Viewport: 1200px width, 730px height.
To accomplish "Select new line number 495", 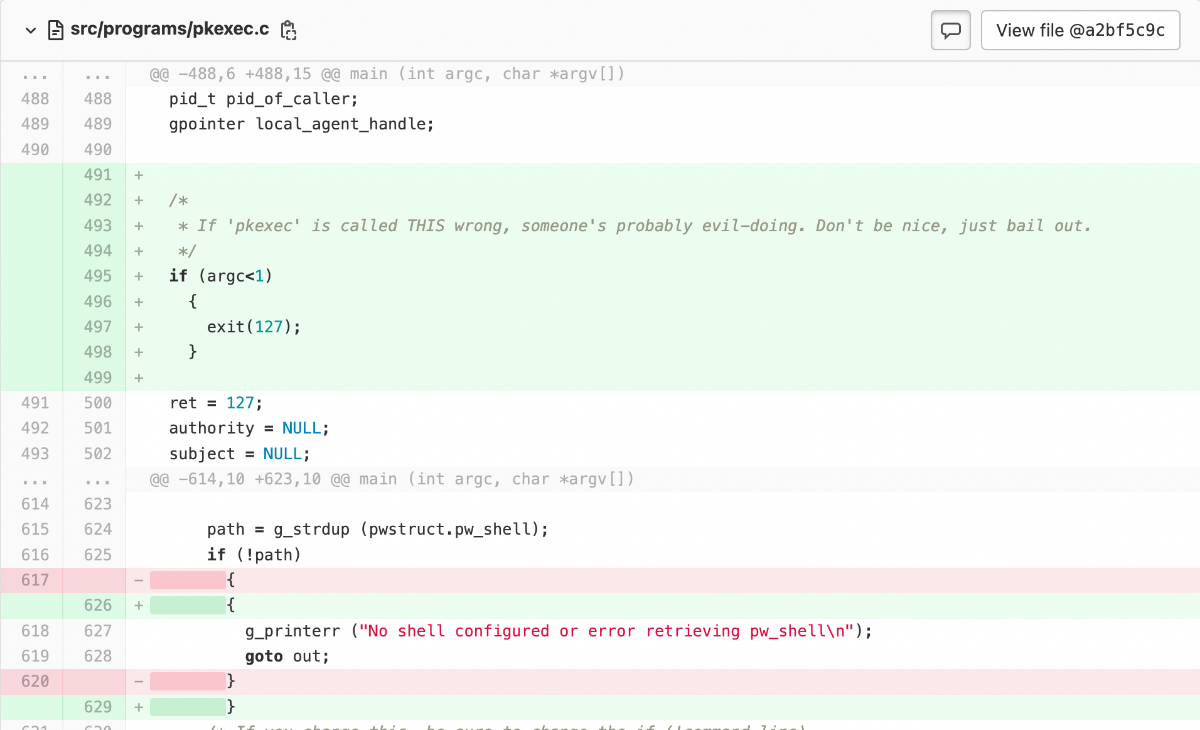I will click(x=98, y=276).
